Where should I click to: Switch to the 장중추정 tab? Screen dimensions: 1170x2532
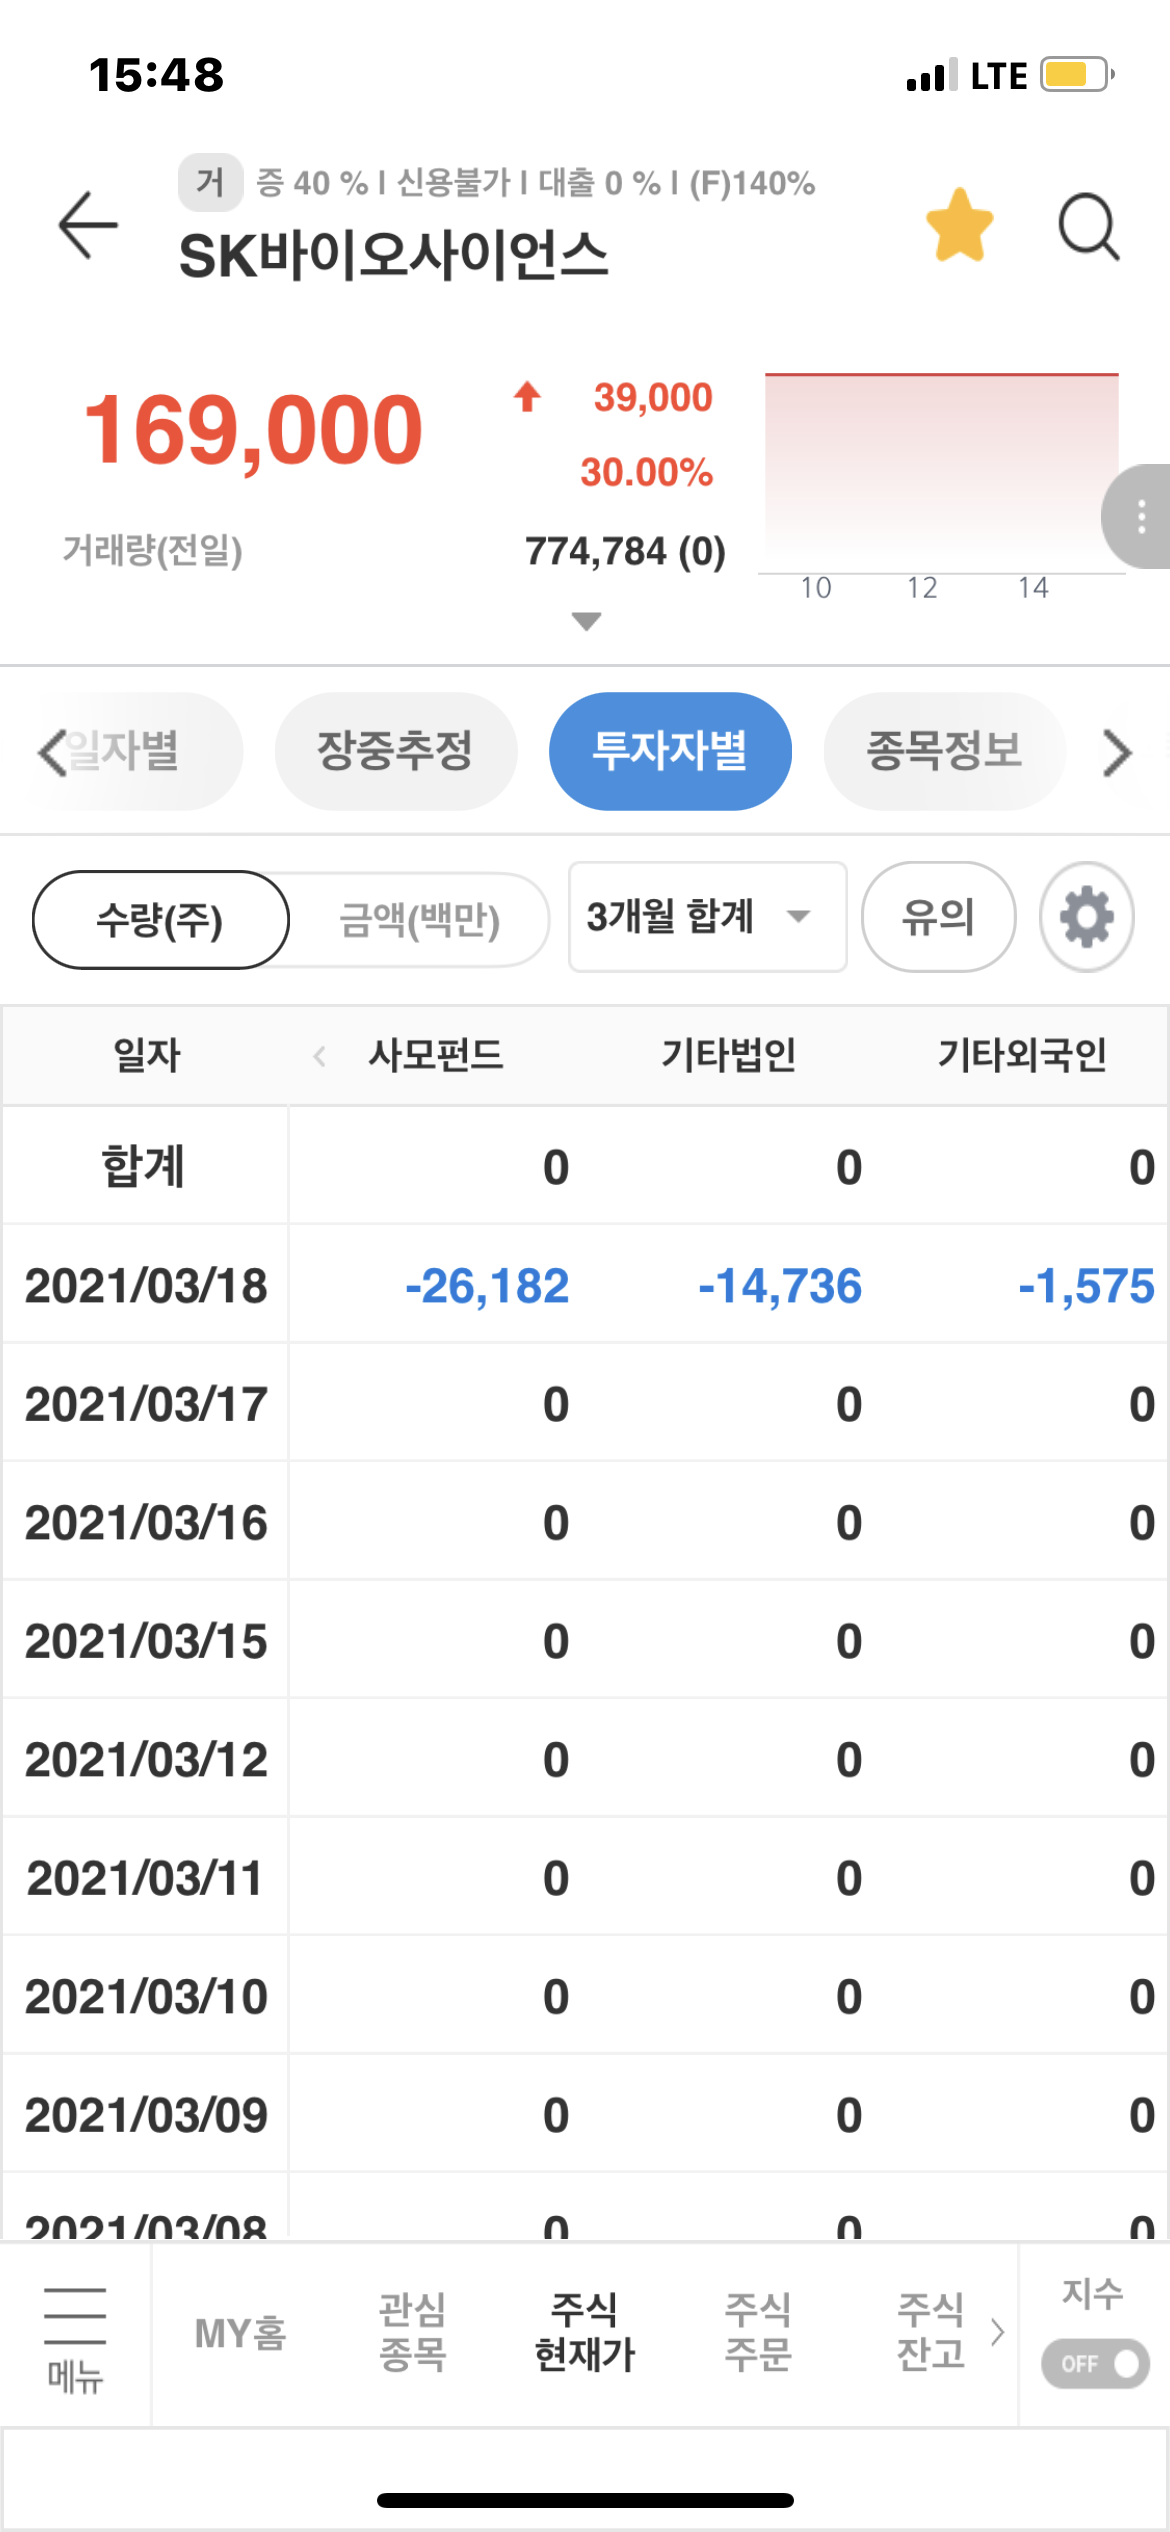pos(396,751)
